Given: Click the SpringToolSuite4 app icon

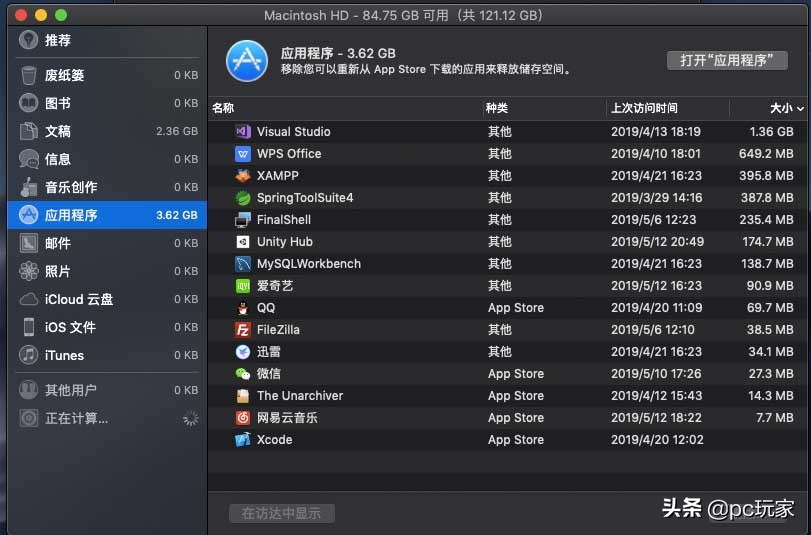Looking at the screenshot, I should click(243, 198).
